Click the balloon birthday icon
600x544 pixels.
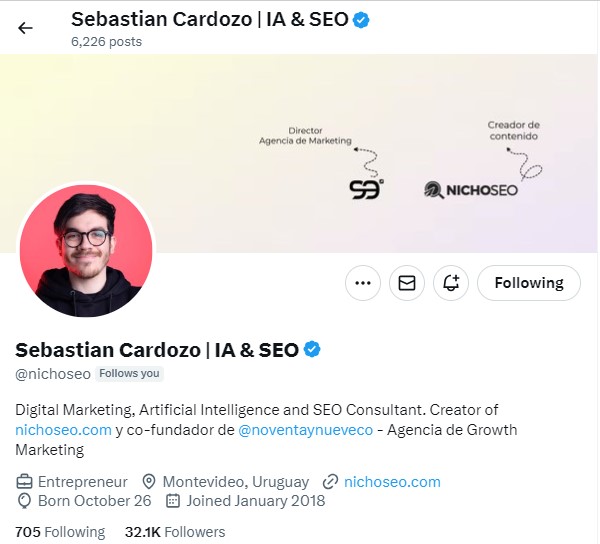(24, 501)
